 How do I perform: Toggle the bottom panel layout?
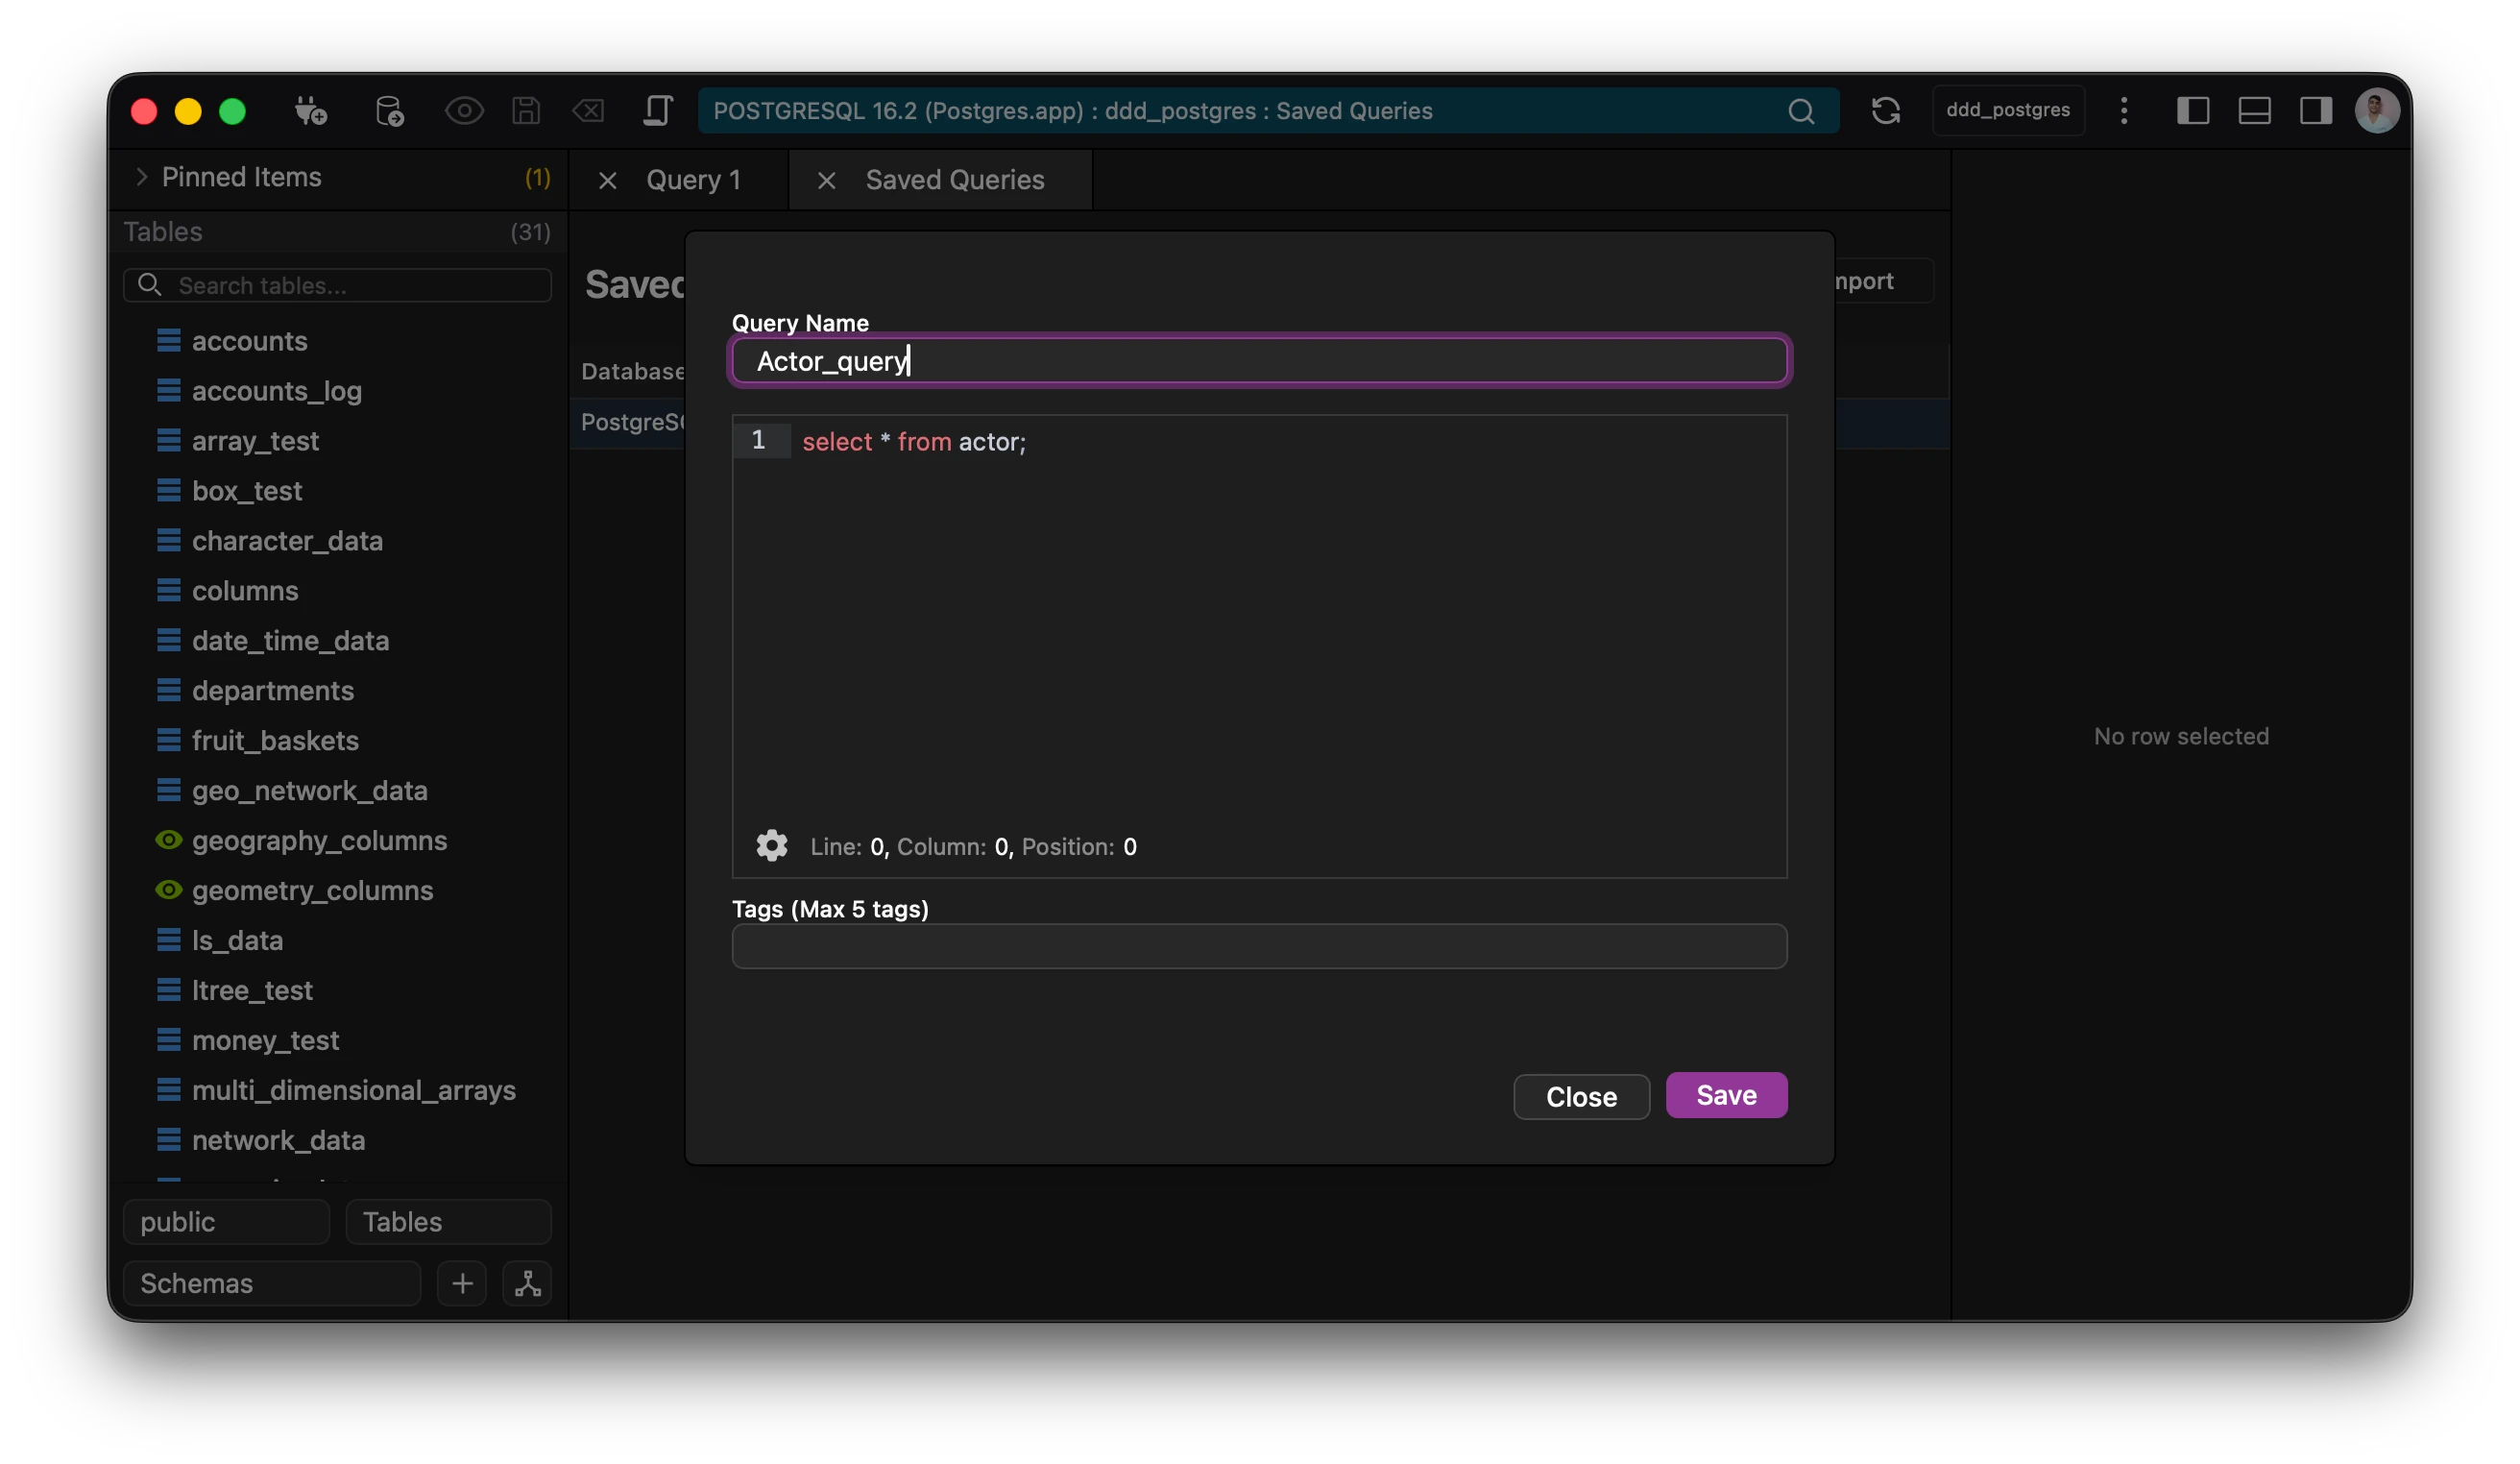(x=2254, y=111)
